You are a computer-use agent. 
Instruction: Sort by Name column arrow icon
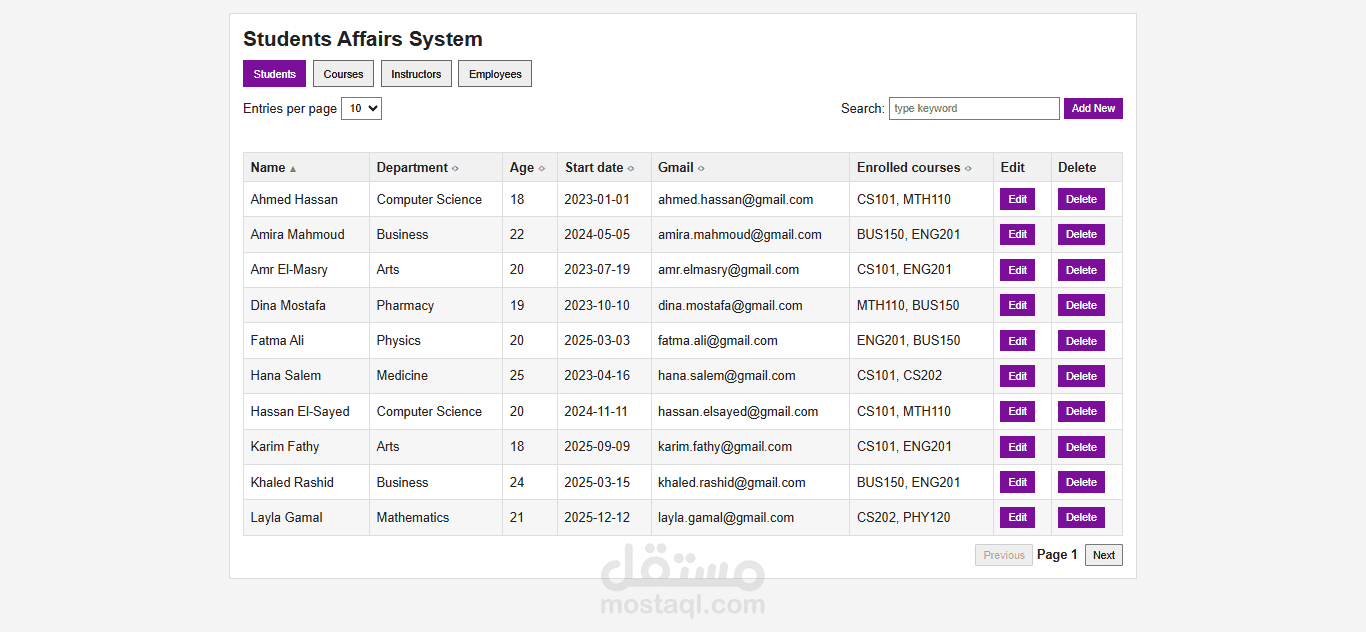293,169
